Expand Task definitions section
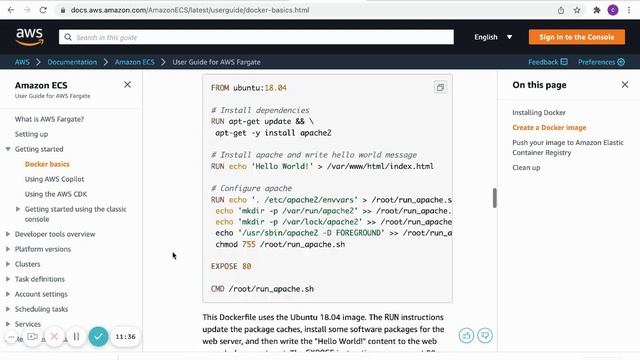 click(8, 279)
